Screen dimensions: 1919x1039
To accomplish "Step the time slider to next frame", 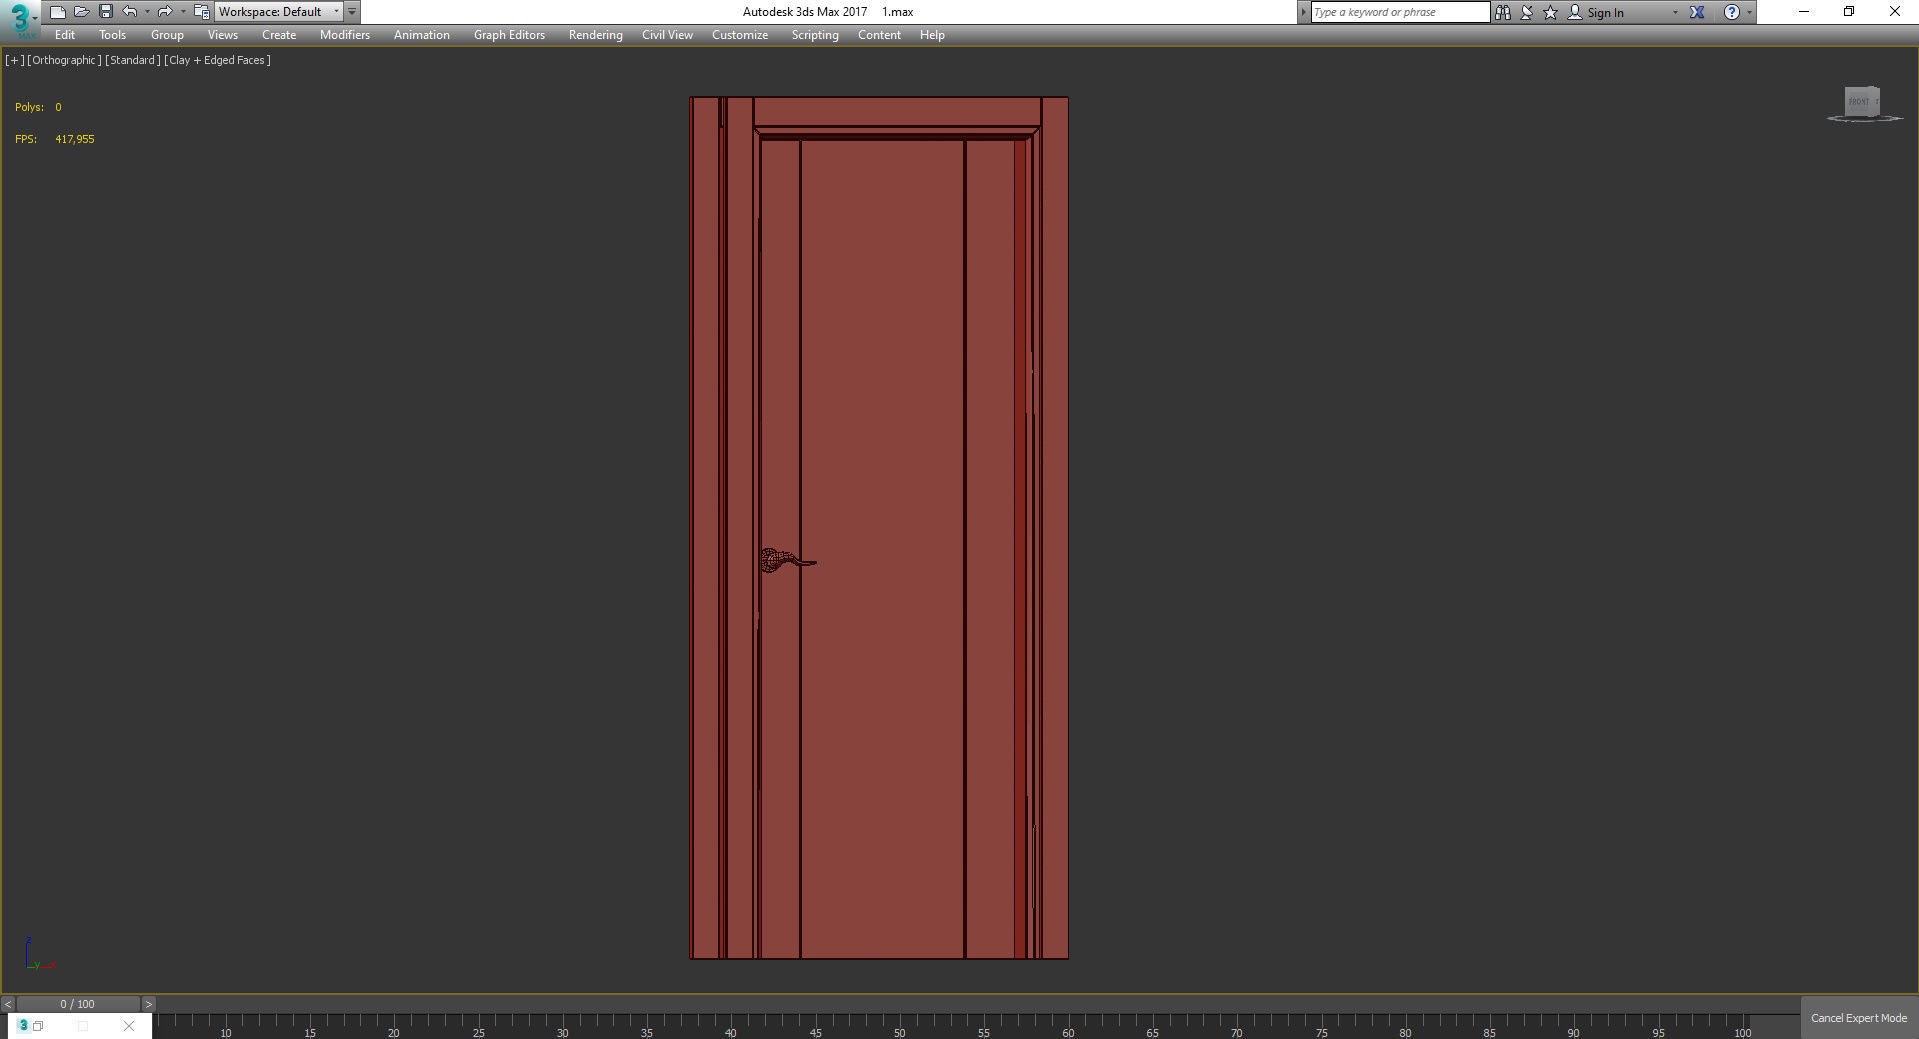I will tap(148, 1004).
